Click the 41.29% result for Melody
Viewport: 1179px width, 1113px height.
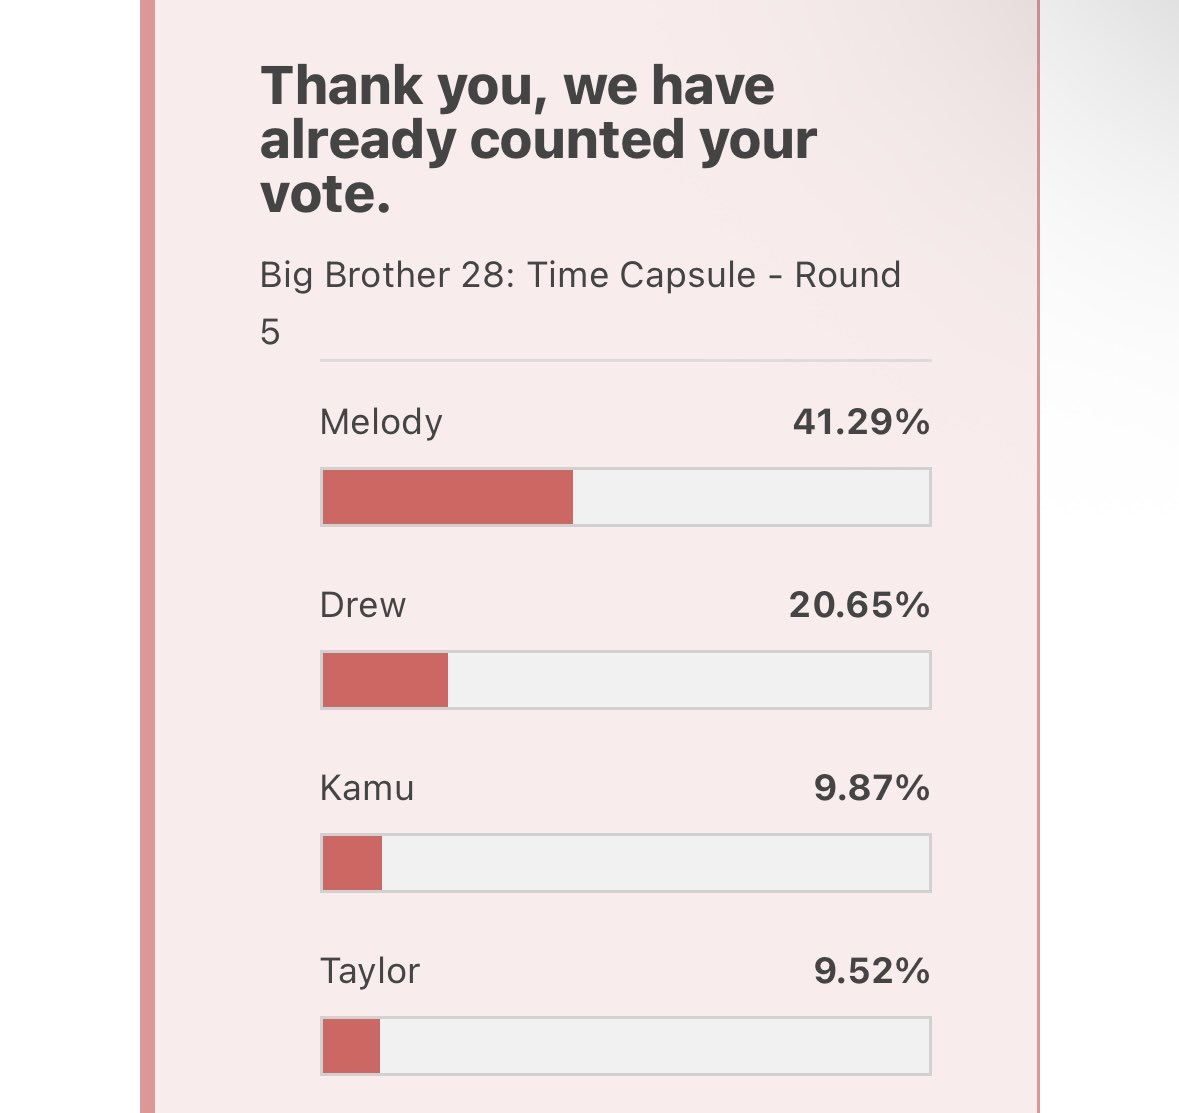tap(862, 421)
